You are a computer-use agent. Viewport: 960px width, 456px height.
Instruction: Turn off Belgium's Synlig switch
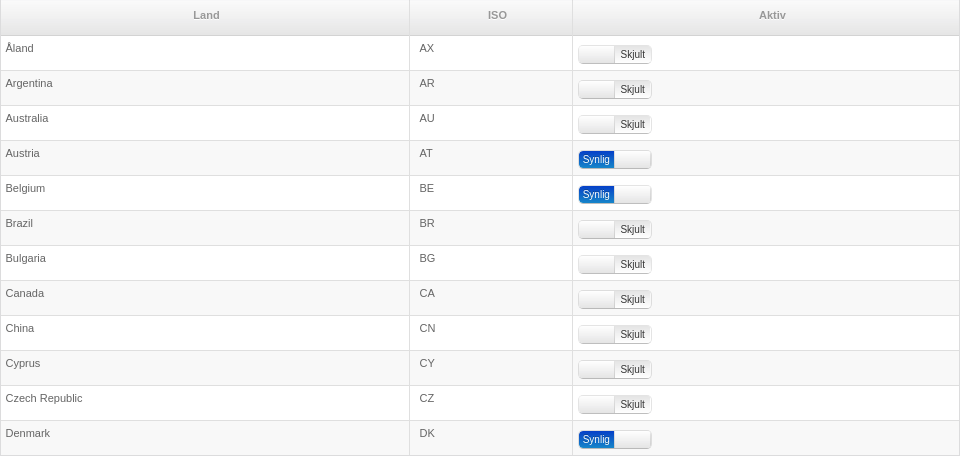(x=614, y=194)
